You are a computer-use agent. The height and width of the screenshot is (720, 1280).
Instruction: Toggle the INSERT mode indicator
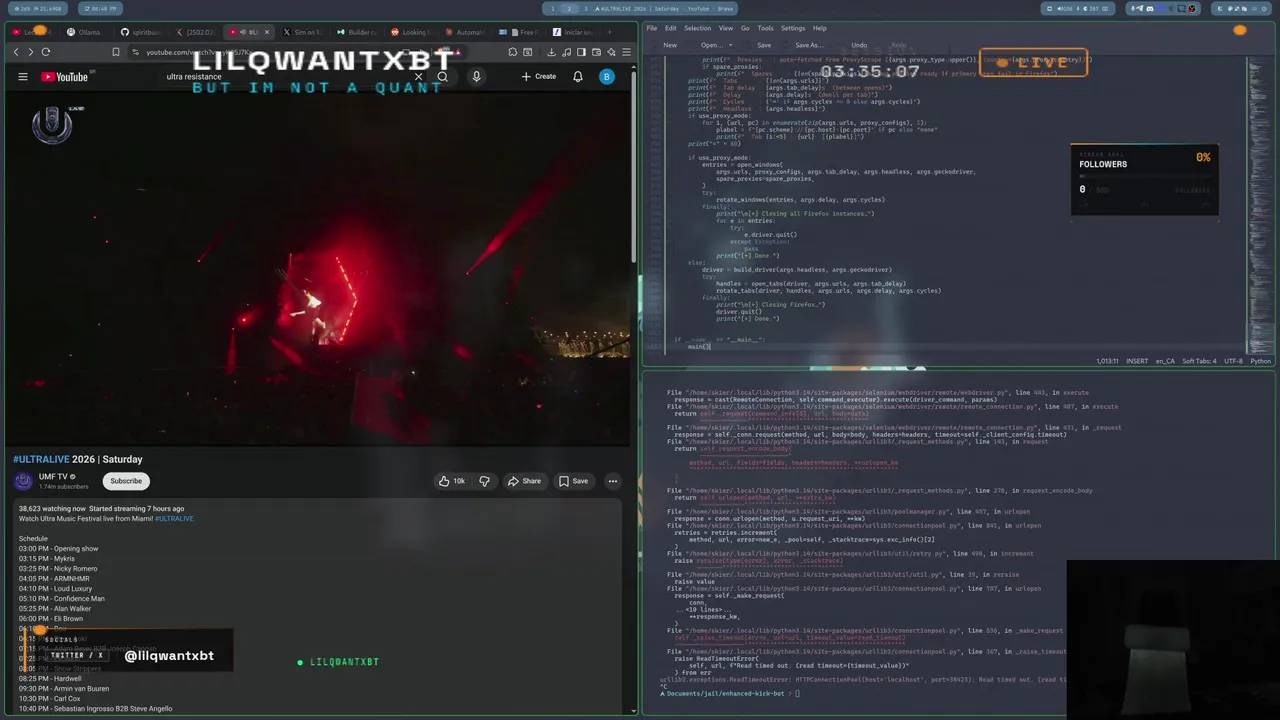click(1137, 361)
